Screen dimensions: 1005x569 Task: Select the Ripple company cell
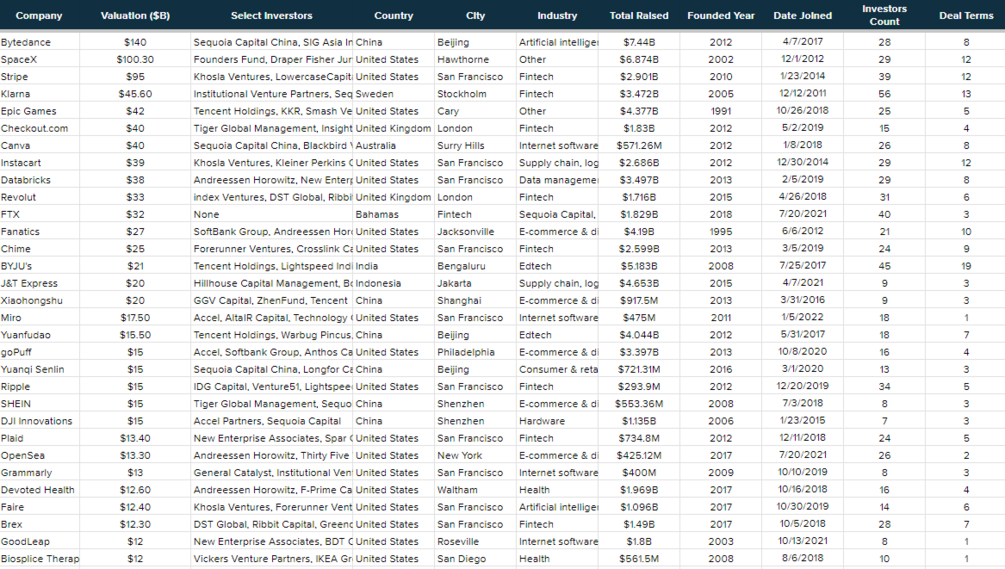point(40,388)
